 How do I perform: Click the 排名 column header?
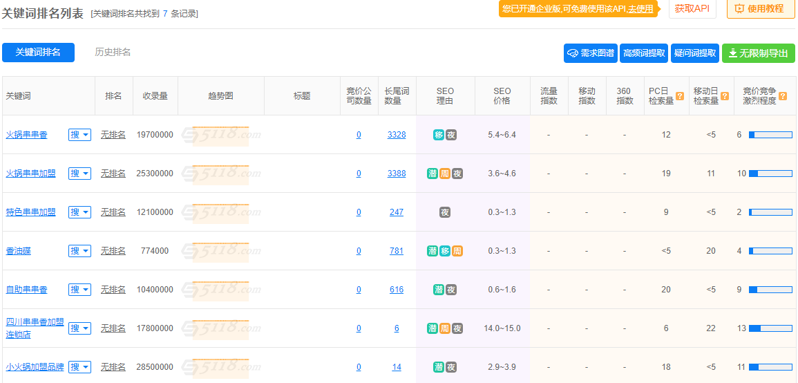[113, 96]
